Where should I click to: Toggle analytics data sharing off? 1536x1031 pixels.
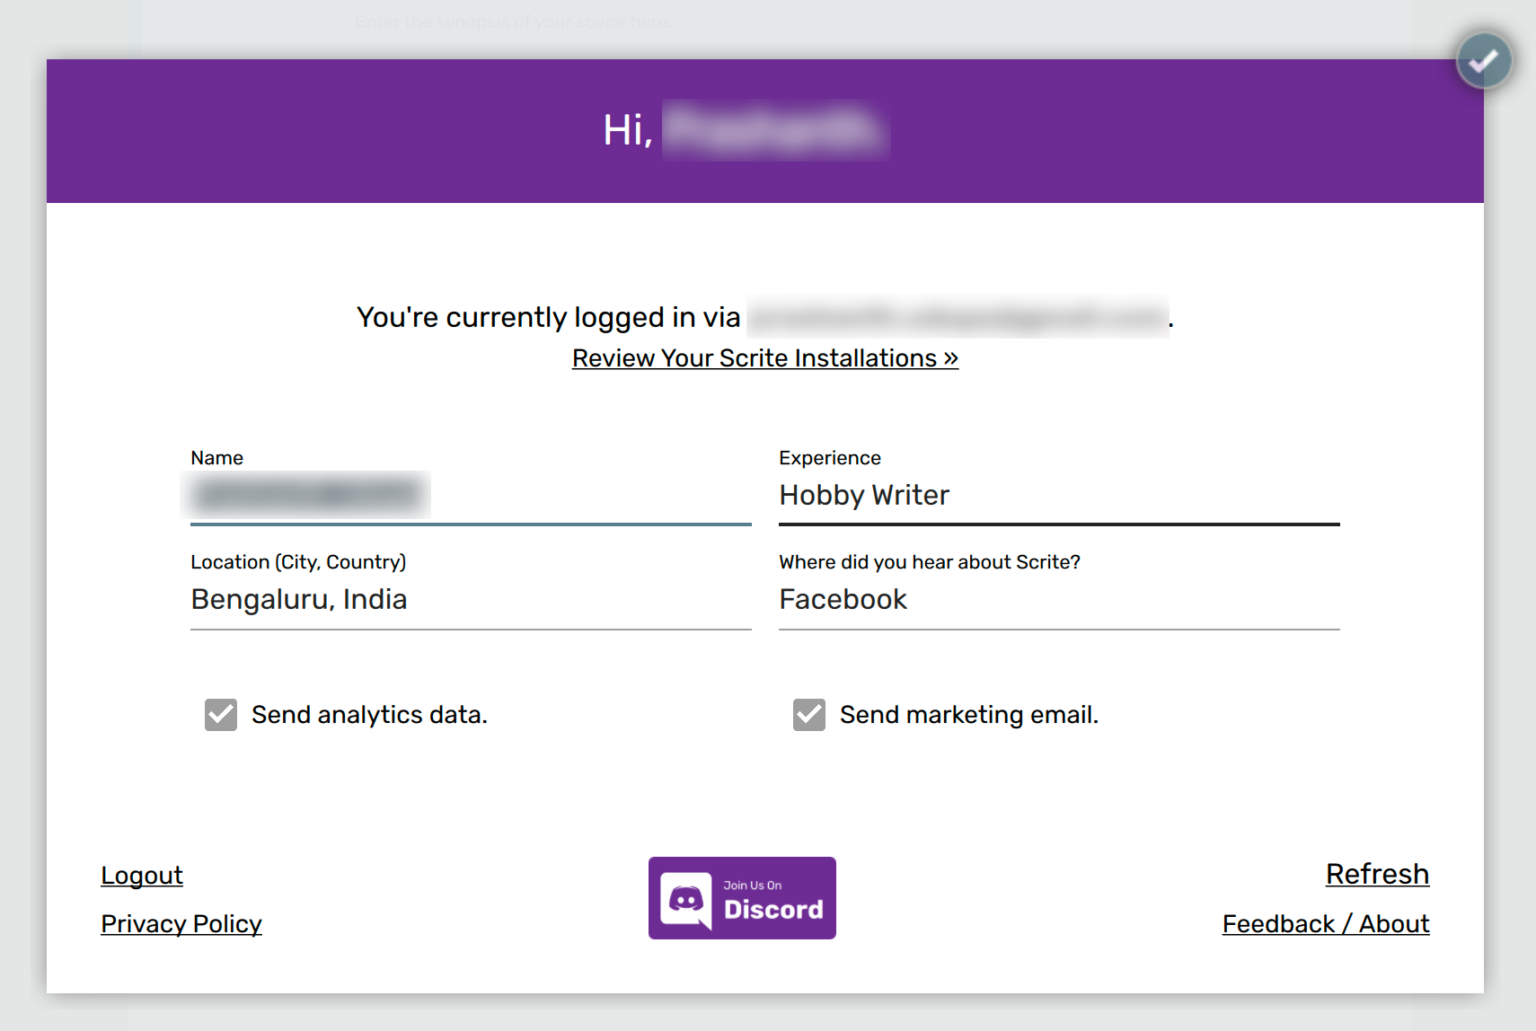pyautogui.click(x=220, y=714)
